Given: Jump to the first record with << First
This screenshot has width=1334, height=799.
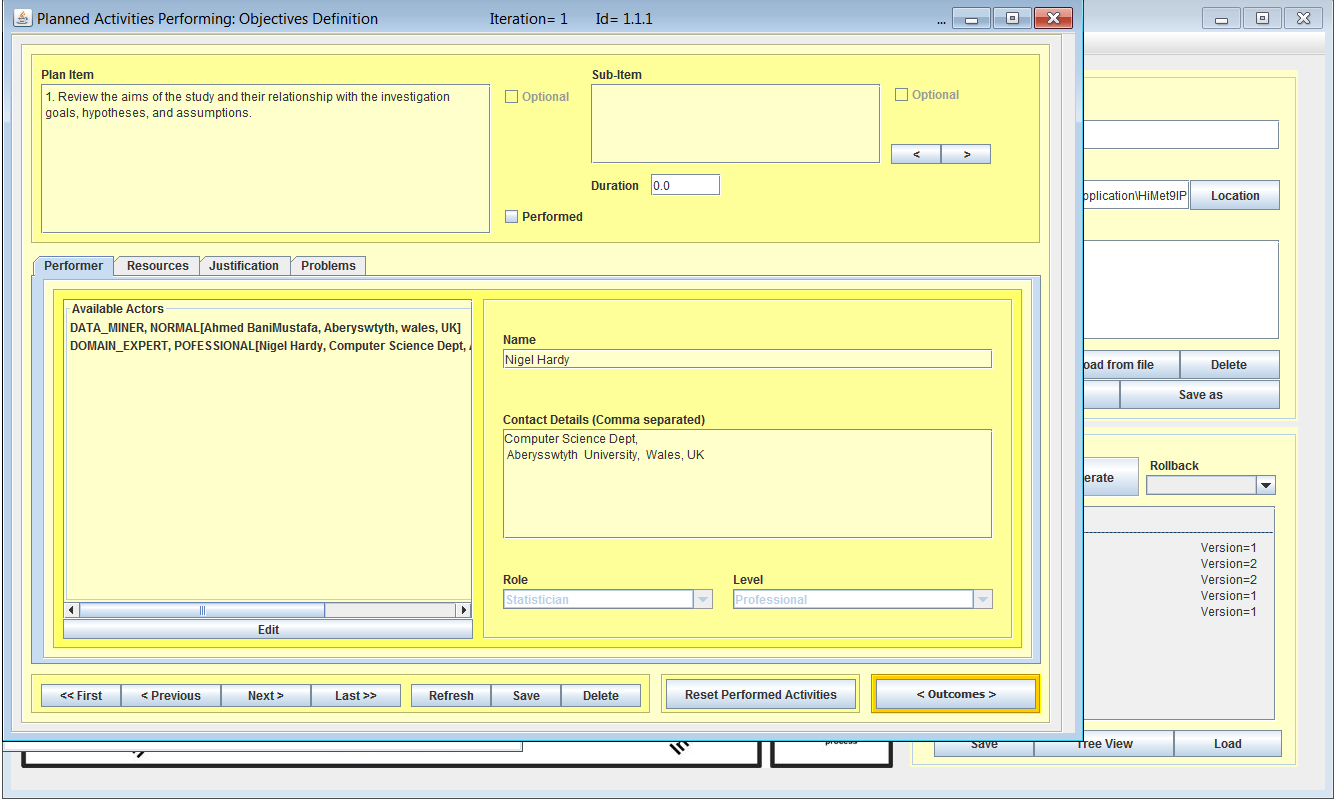Looking at the screenshot, I should click(81, 696).
